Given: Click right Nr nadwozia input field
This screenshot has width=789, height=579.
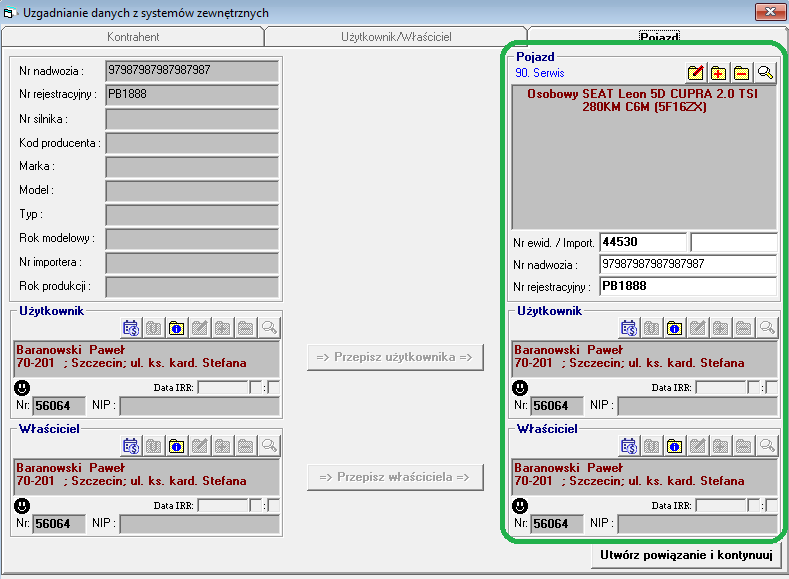Looking at the screenshot, I should [x=688, y=264].
